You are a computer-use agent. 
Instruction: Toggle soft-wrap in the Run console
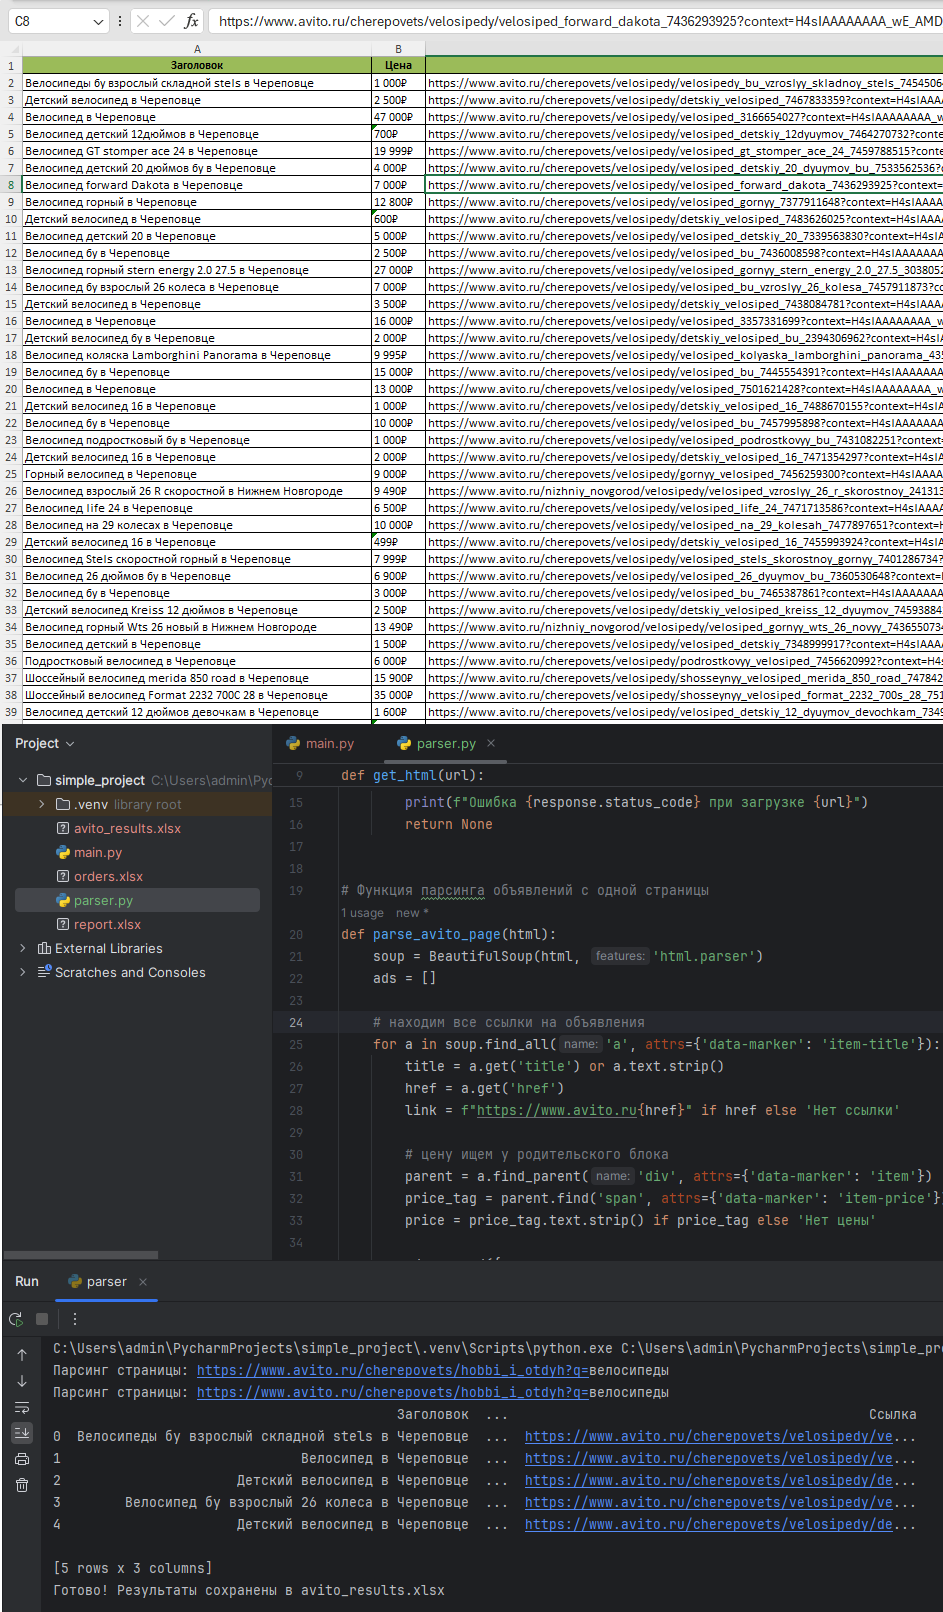pos(22,1407)
